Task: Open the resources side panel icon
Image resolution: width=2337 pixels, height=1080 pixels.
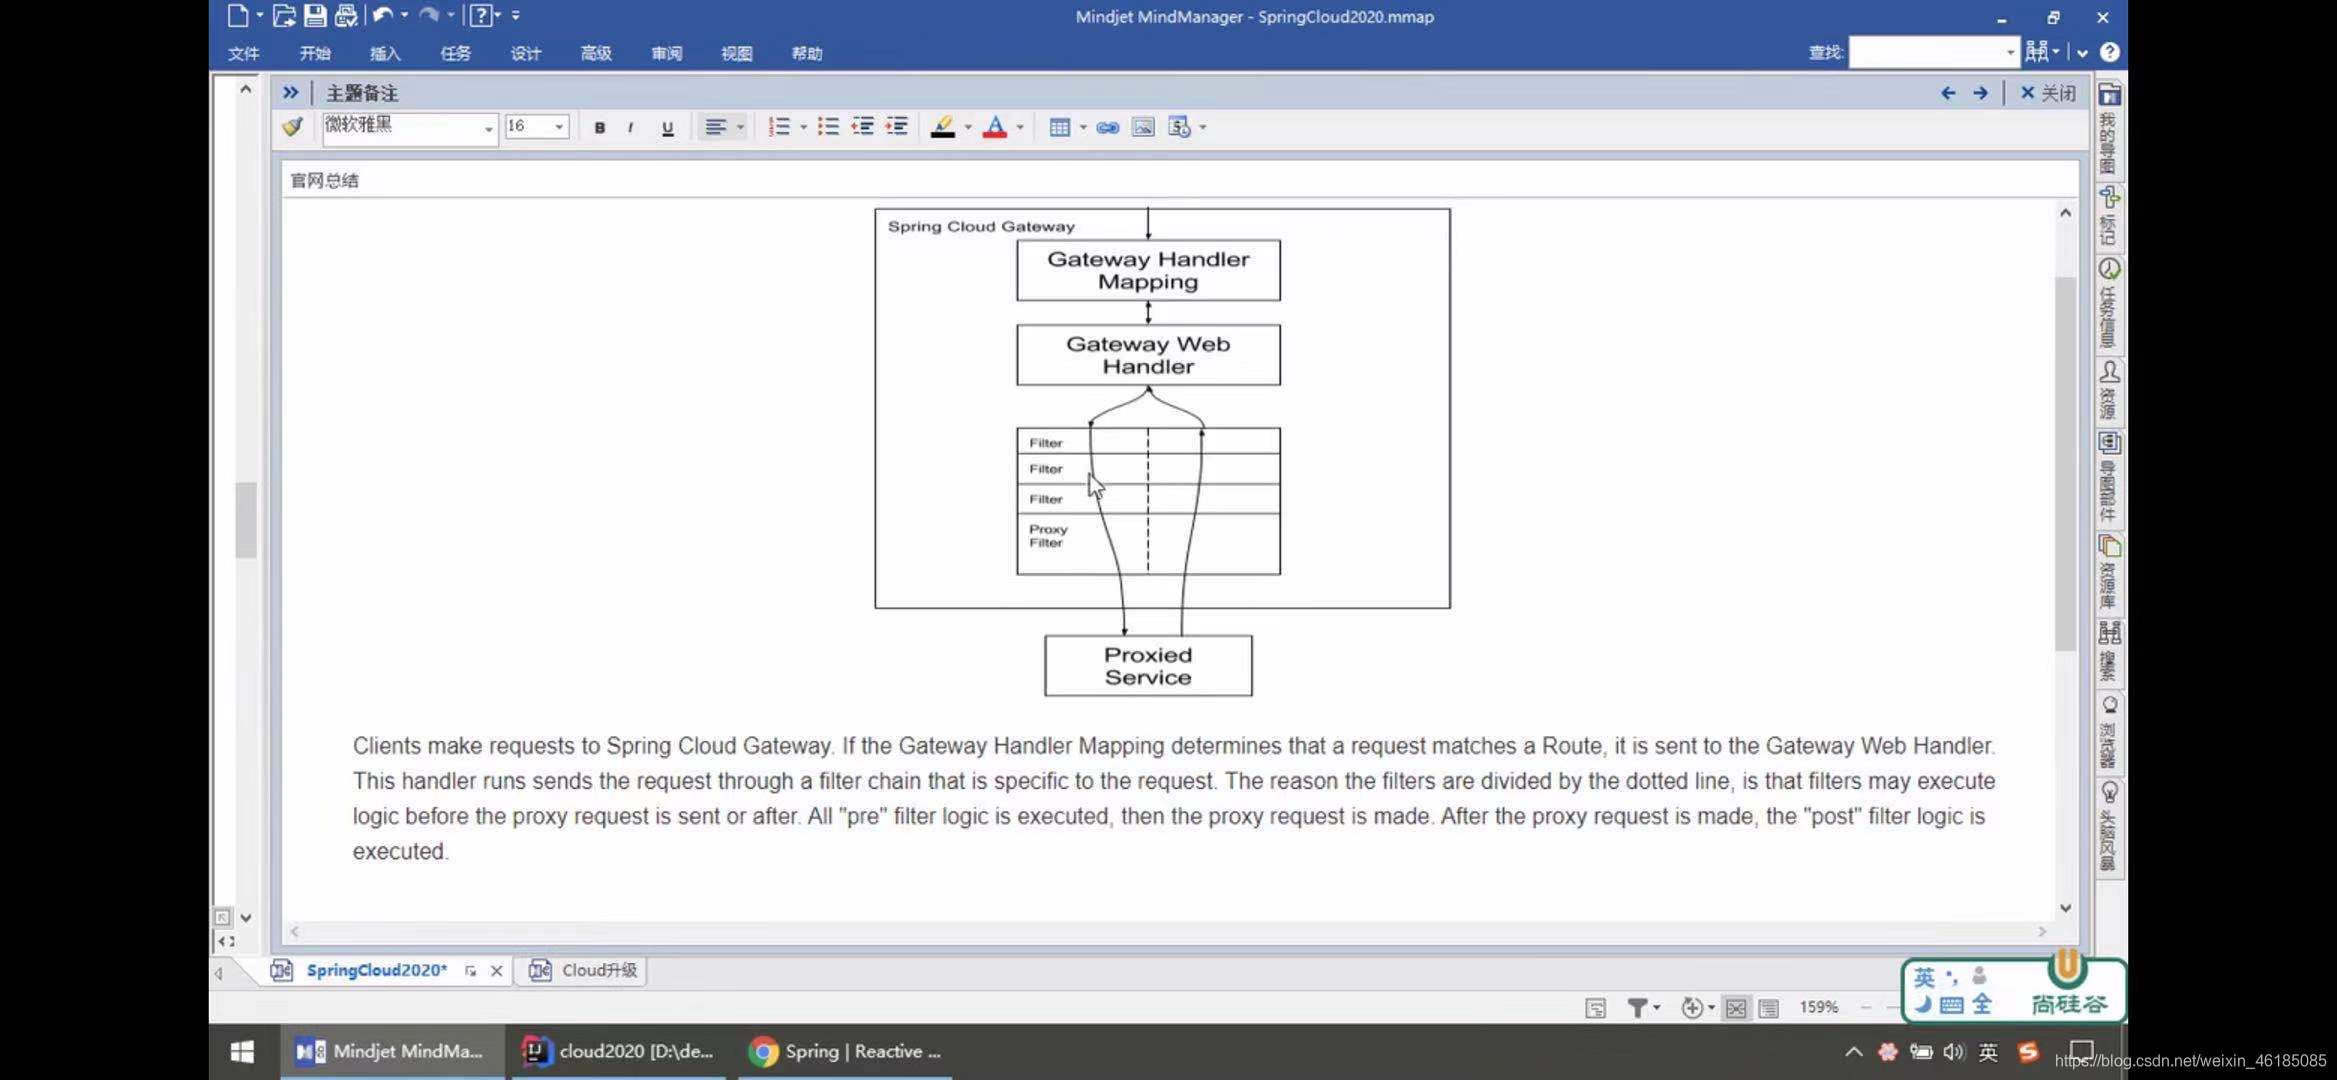Action: 2109,372
